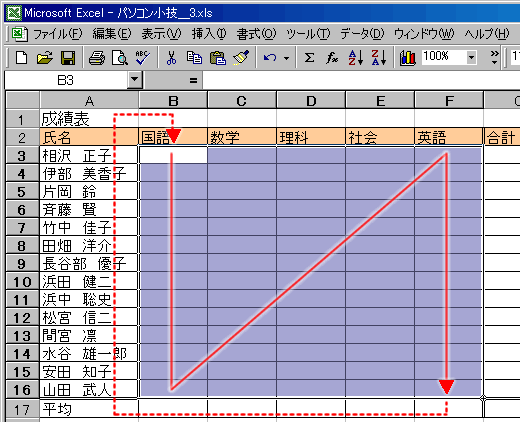Open Print Preview via the magnifier icon
Viewport: 520px width, 422px height.
coord(120,58)
